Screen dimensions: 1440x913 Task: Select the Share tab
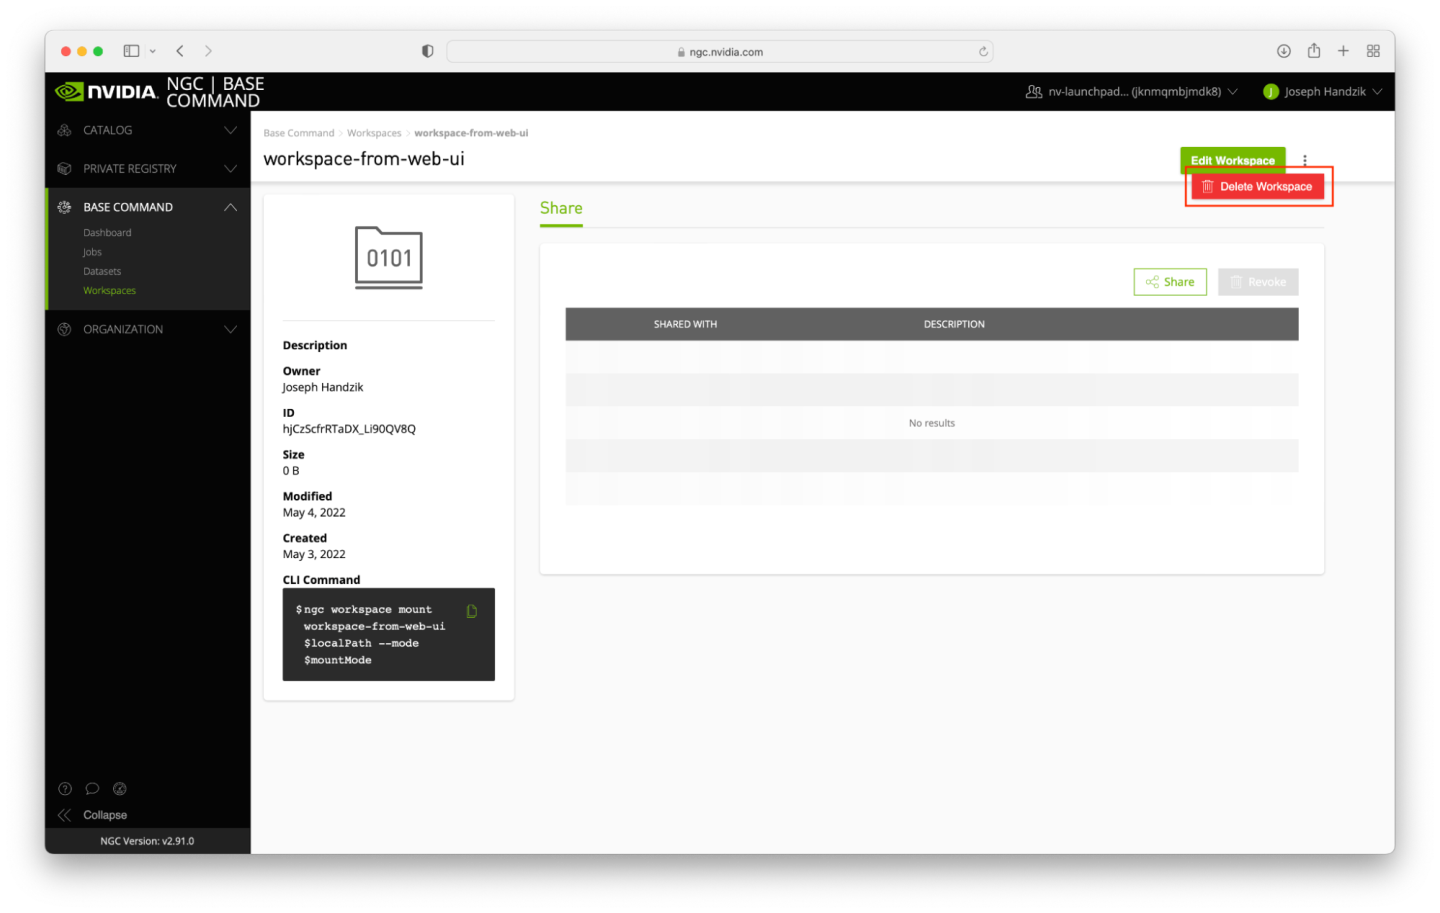point(561,208)
